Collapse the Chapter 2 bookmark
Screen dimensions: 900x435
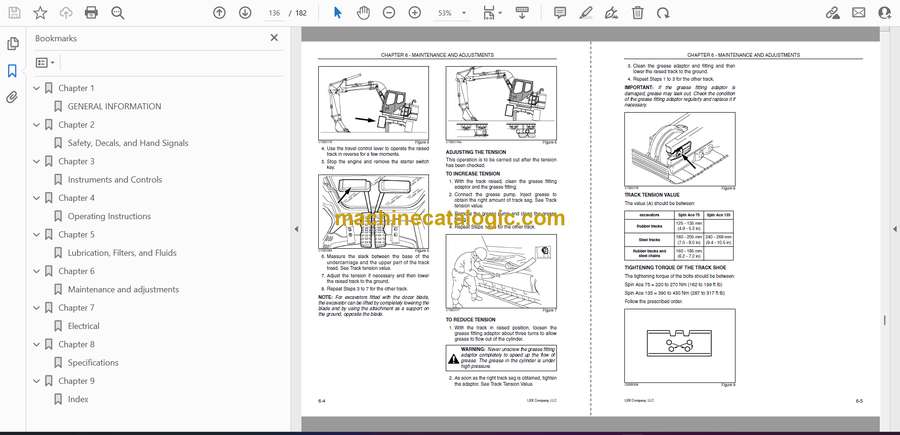pyautogui.click(x=37, y=125)
